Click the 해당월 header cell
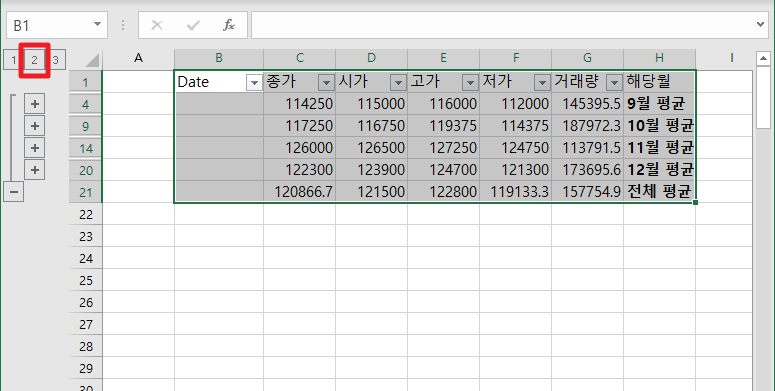 [659, 82]
